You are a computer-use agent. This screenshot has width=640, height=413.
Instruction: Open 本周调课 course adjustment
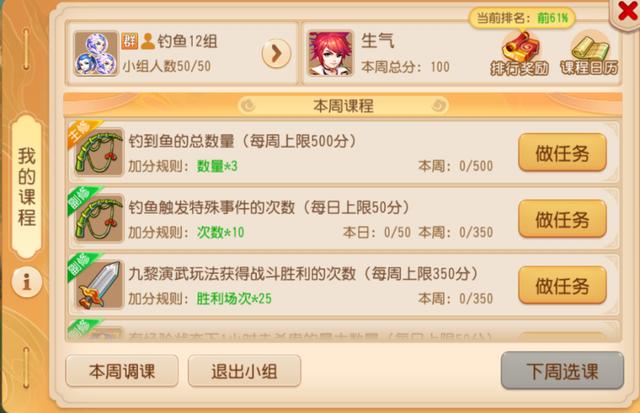pos(122,371)
